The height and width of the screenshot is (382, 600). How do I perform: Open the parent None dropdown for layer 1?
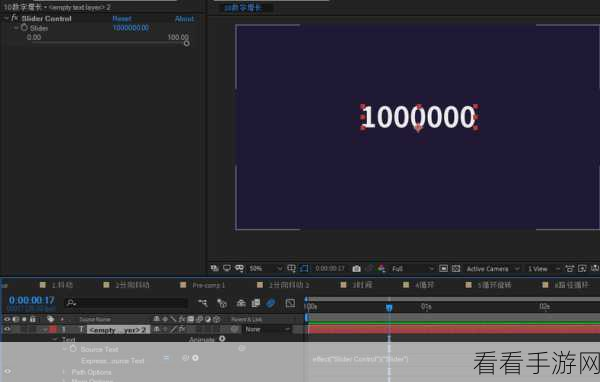(x=267, y=329)
